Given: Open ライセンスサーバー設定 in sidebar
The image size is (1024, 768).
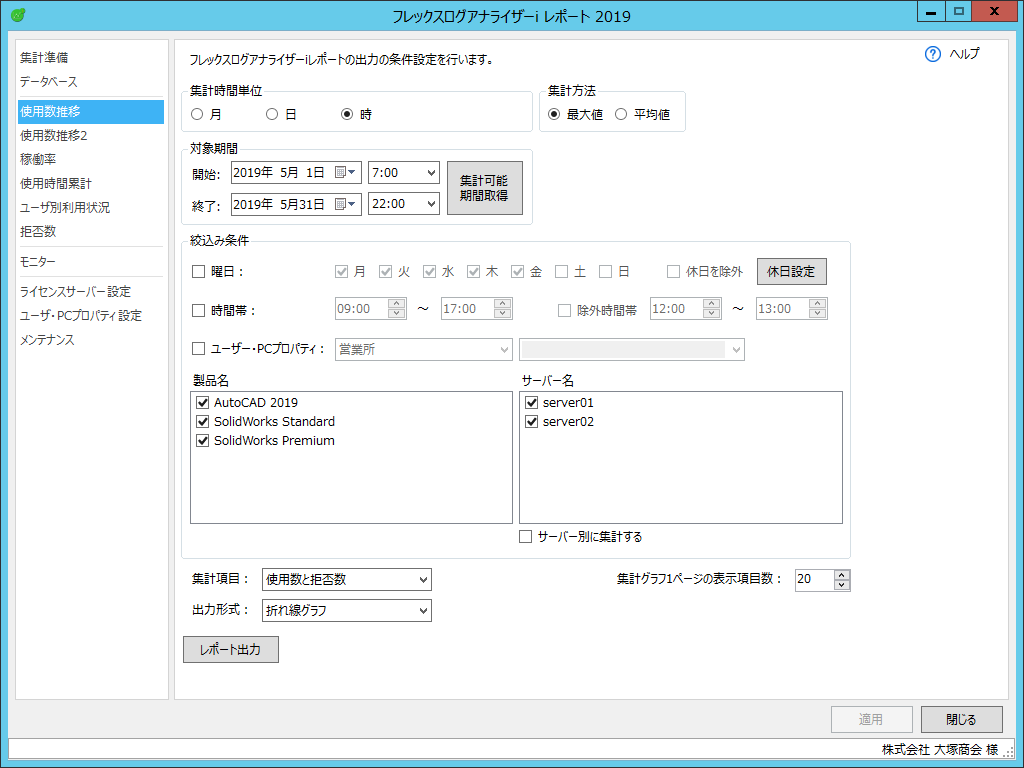Looking at the screenshot, I should (75, 291).
